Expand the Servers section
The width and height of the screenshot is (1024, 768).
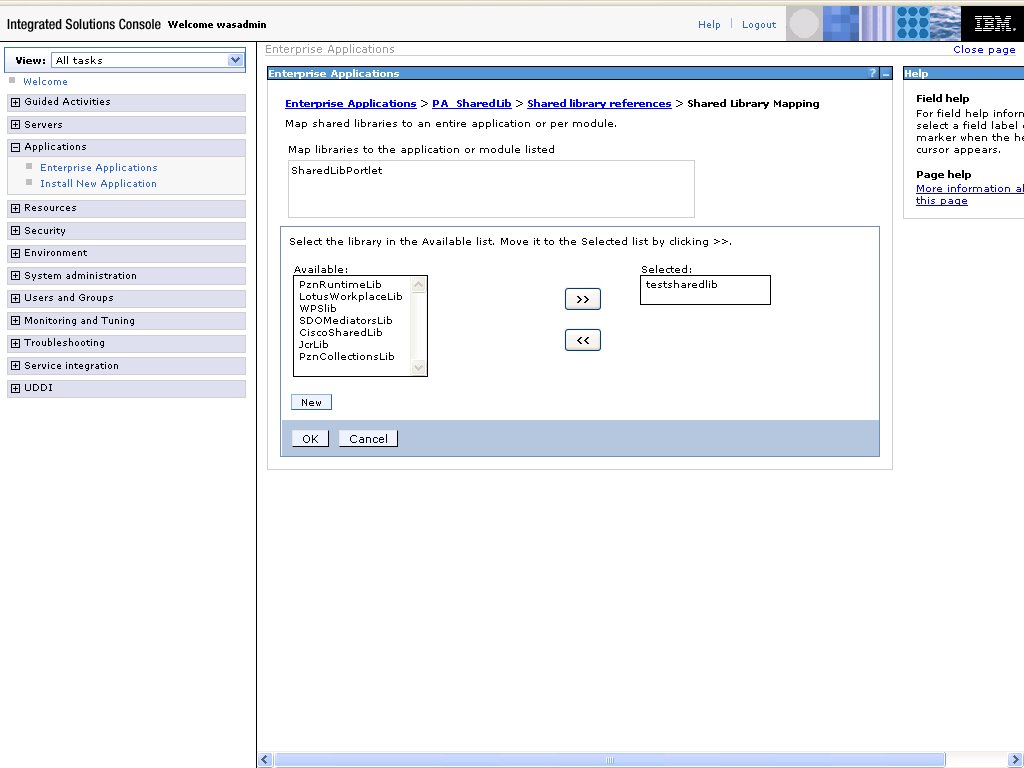16,125
